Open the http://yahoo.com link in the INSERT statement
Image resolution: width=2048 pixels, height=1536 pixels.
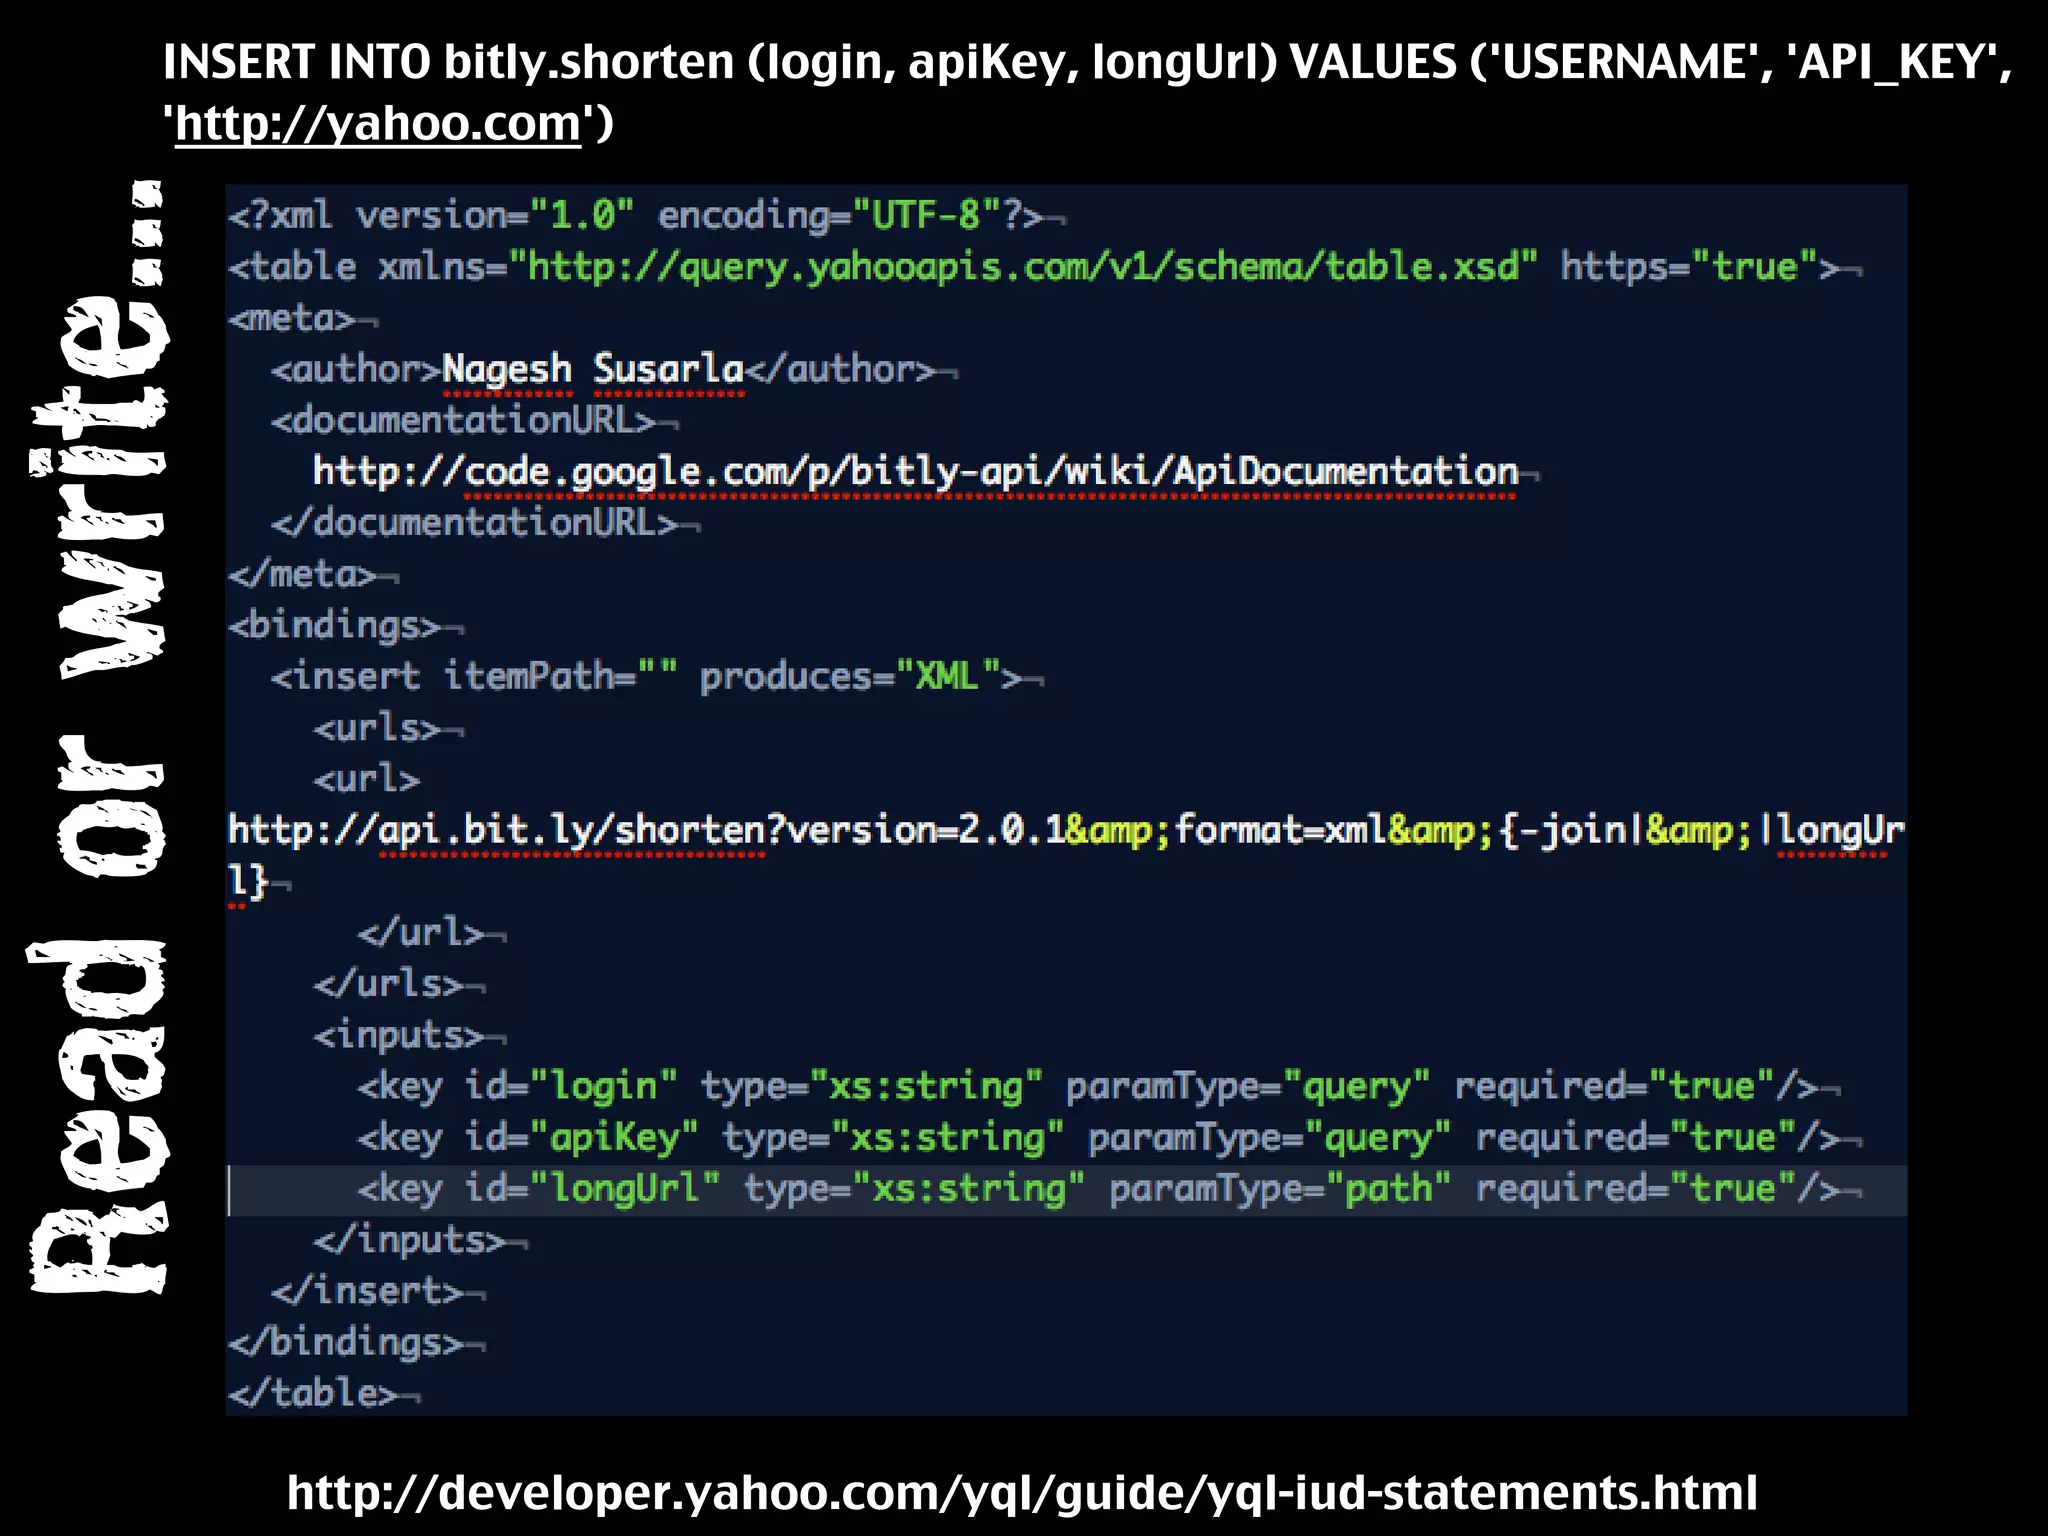click(378, 124)
